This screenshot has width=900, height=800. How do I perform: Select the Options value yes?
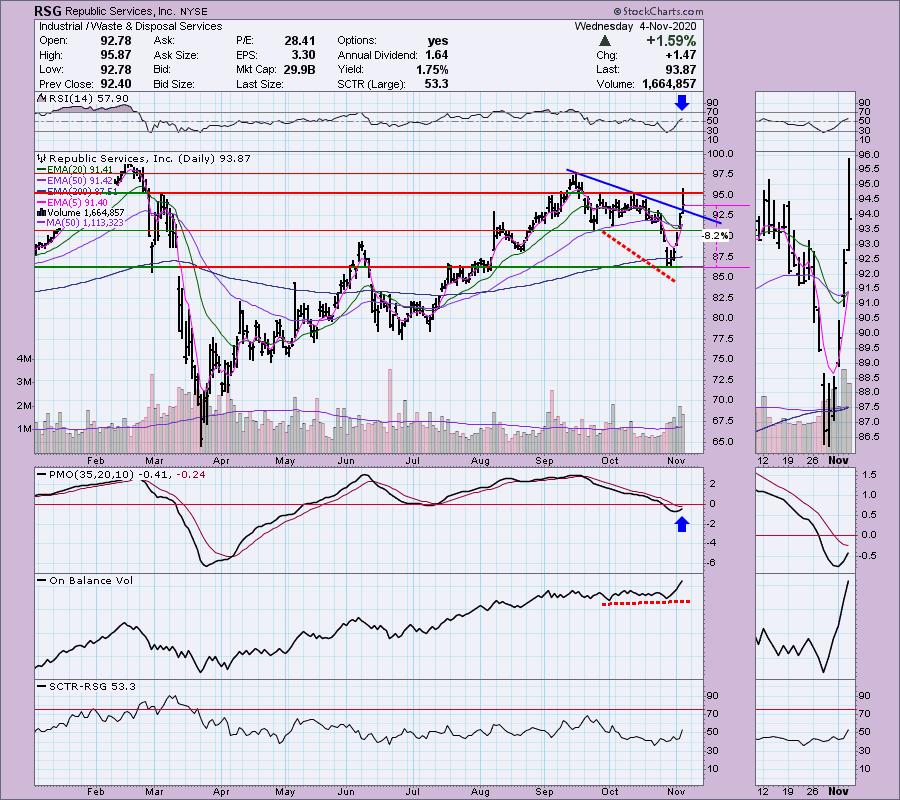tap(438, 41)
